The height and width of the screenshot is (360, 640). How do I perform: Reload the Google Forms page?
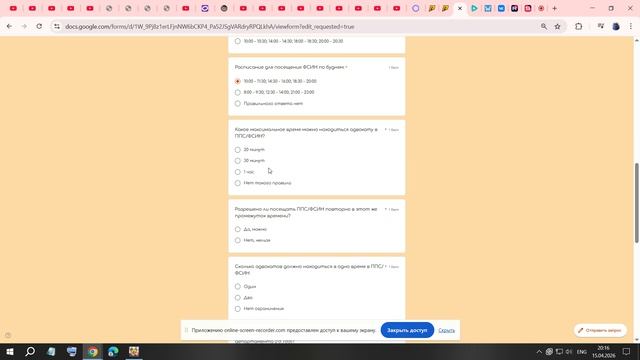[39, 27]
